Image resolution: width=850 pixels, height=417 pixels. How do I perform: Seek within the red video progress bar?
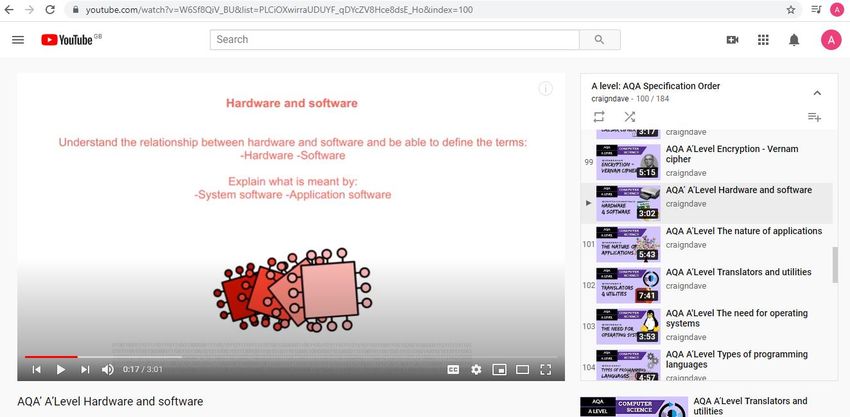click(51, 357)
